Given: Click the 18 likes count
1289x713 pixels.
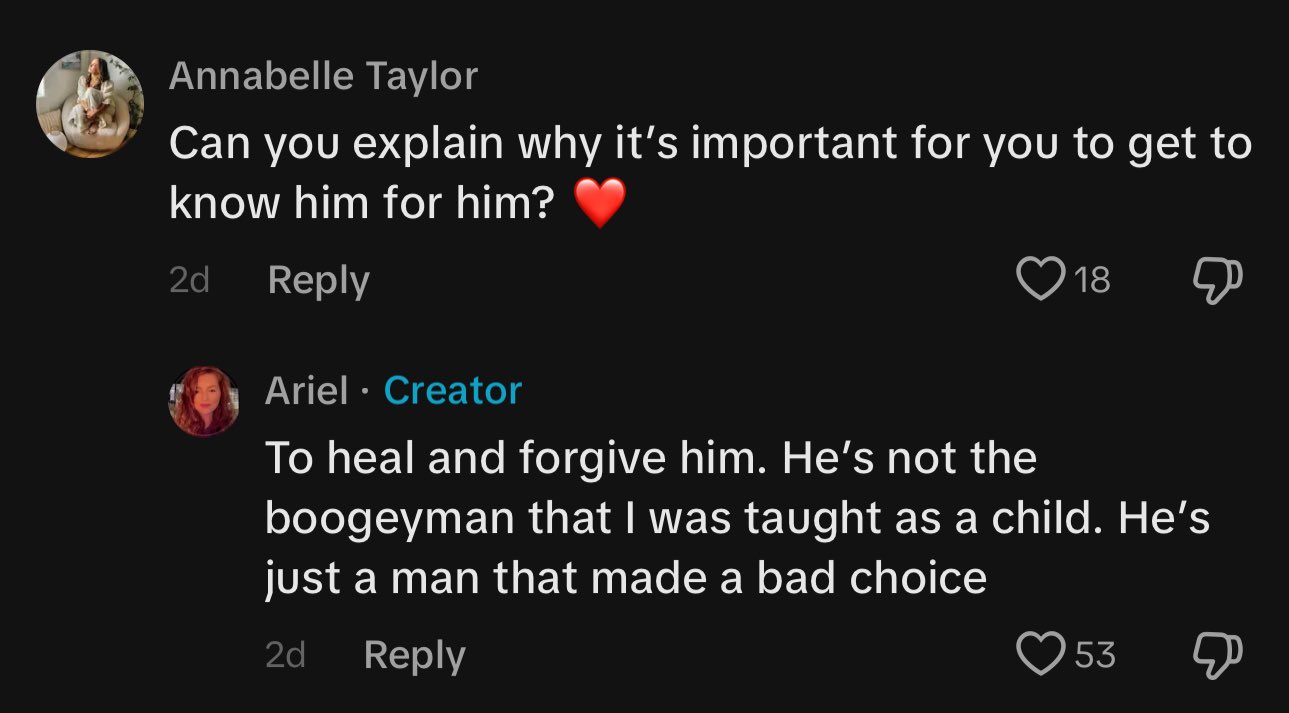Looking at the screenshot, I should pyautogui.click(x=1092, y=280).
